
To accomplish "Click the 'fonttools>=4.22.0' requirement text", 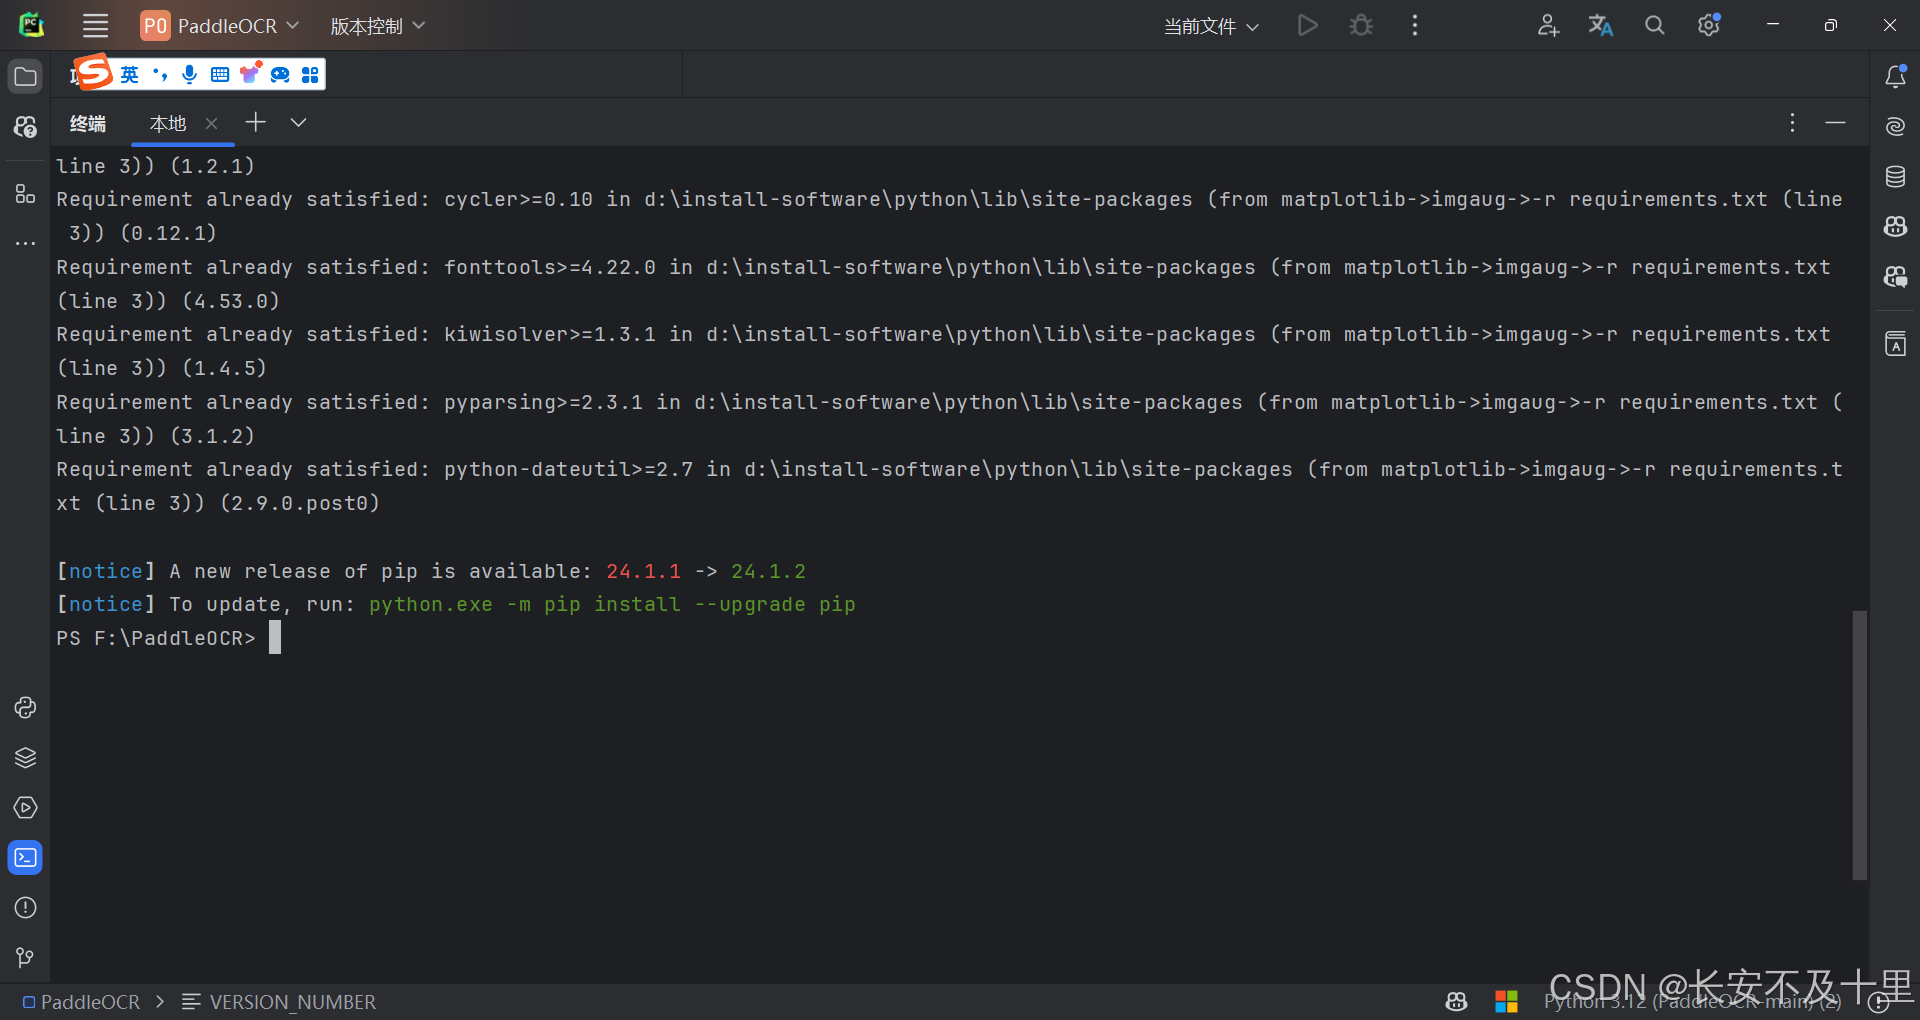I will (x=550, y=267).
